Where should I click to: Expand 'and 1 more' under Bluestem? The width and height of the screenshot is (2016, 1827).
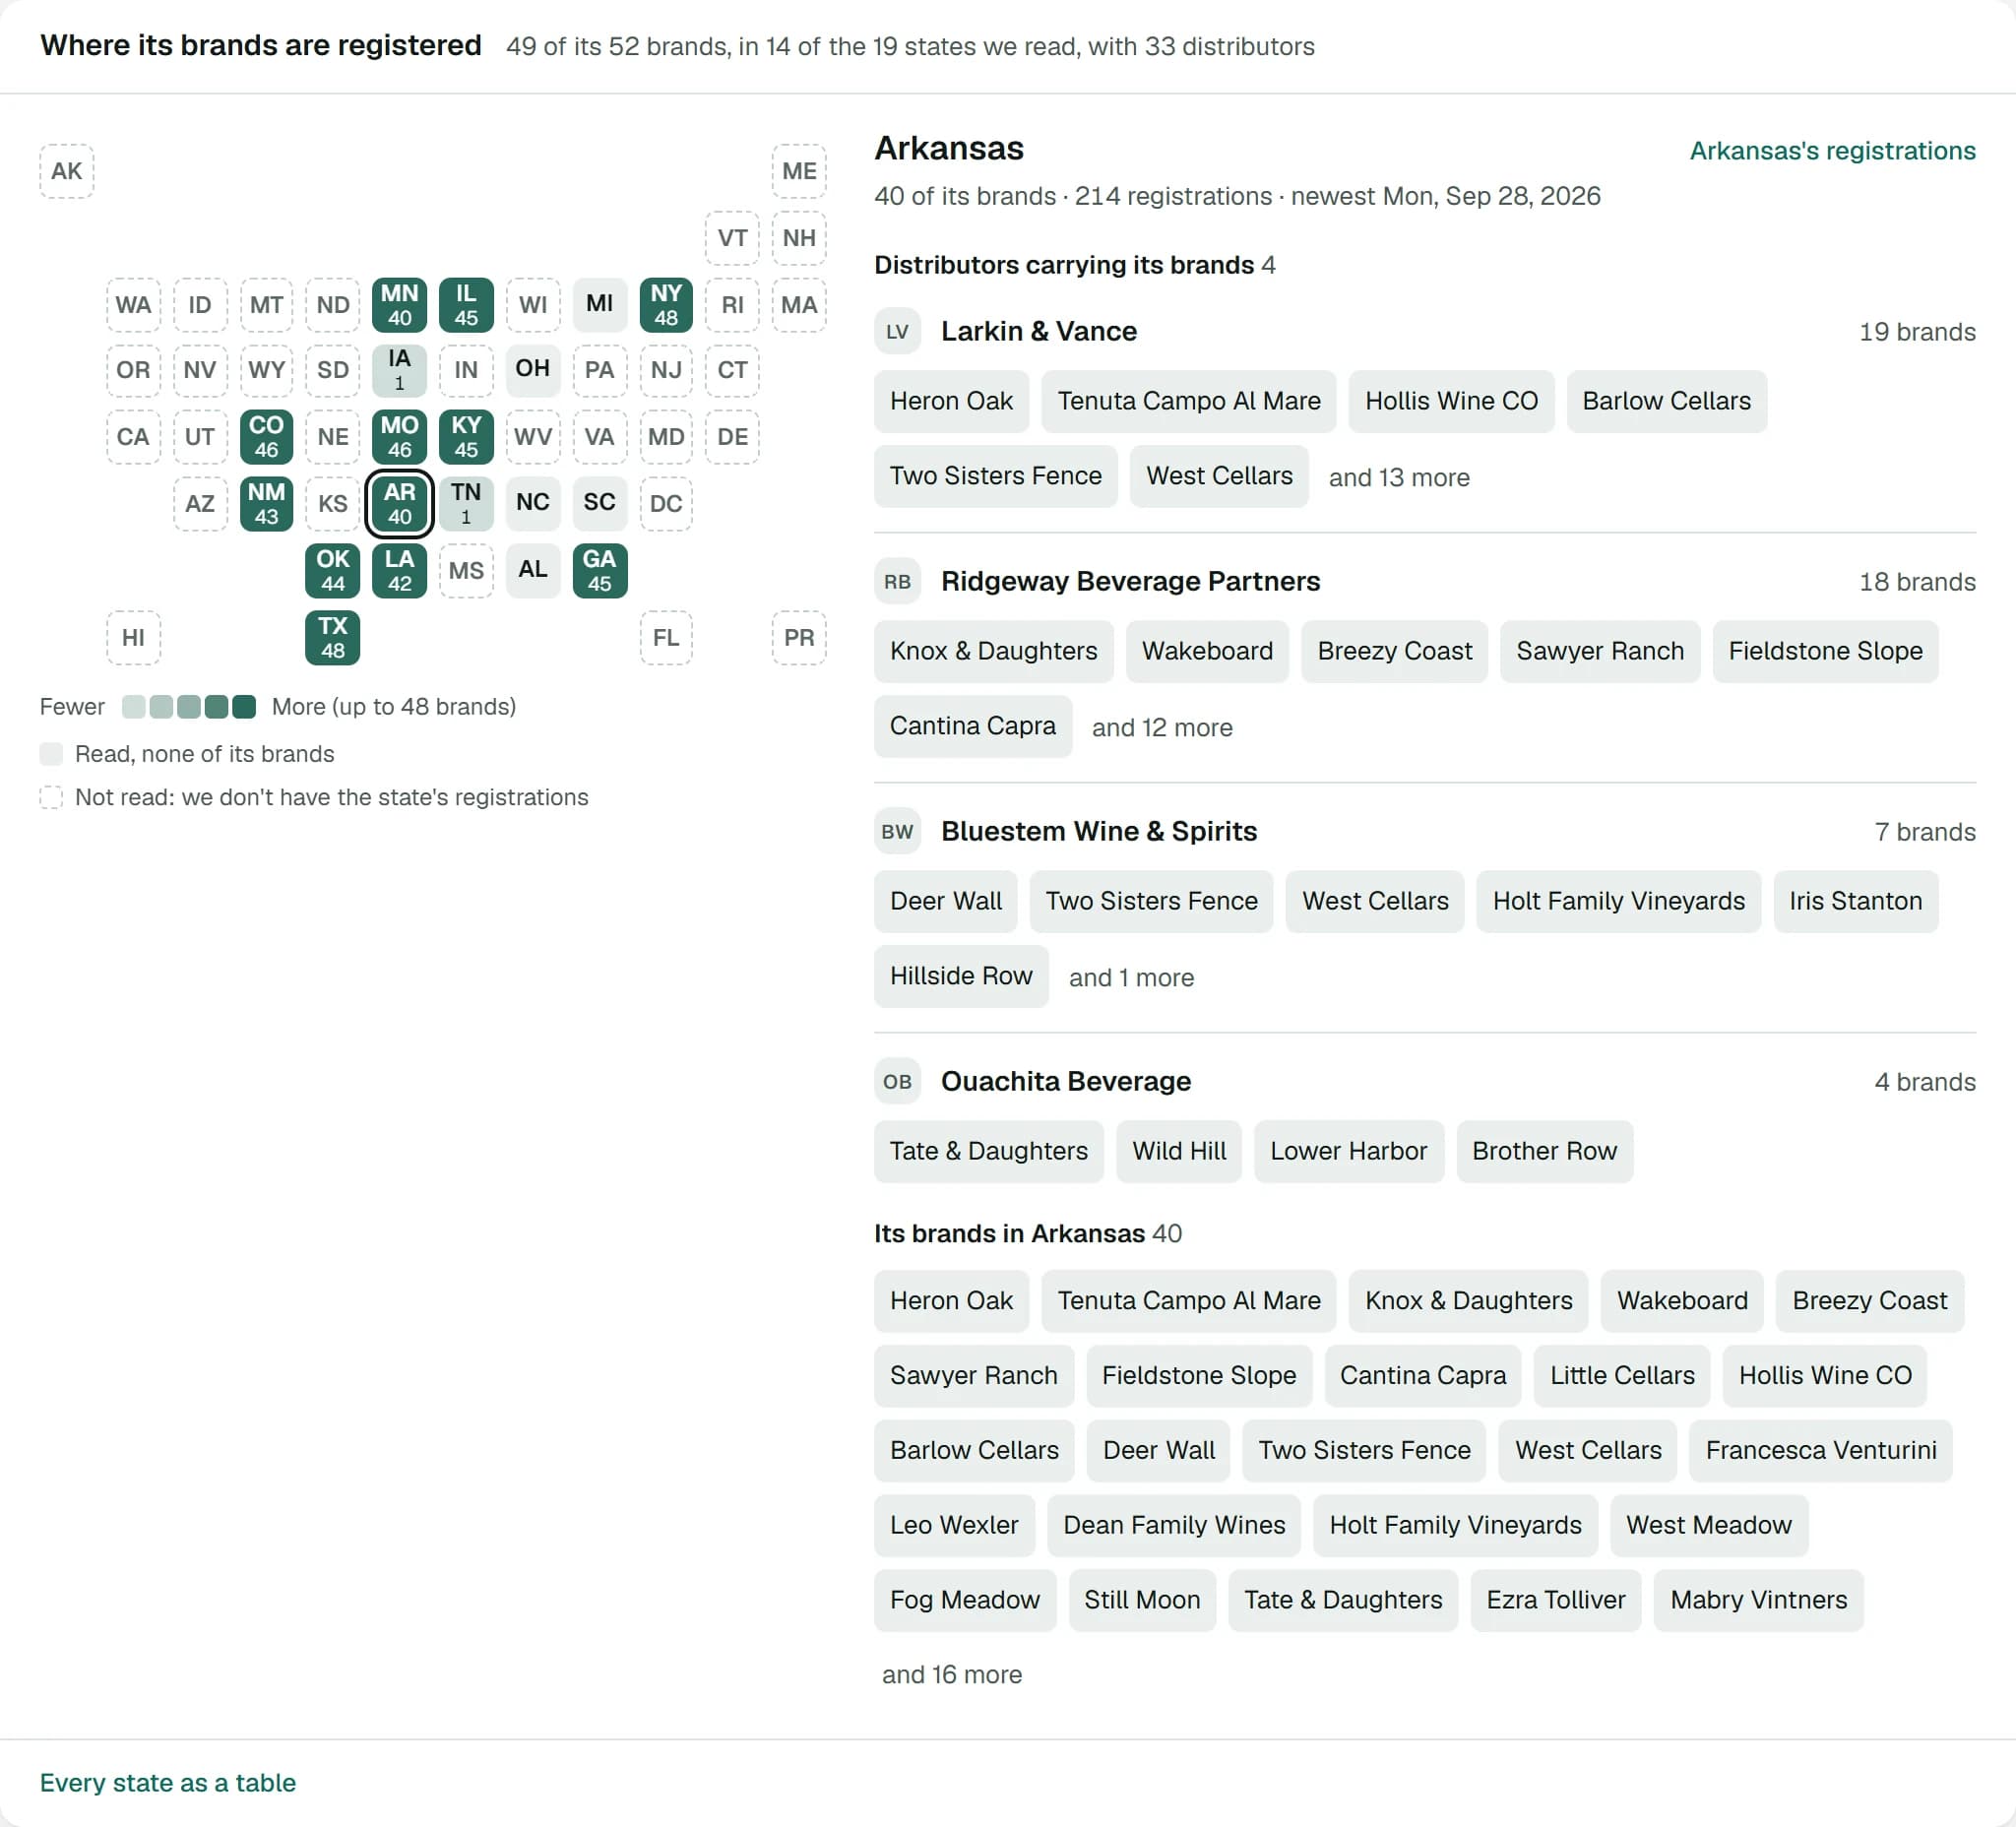click(x=1131, y=977)
